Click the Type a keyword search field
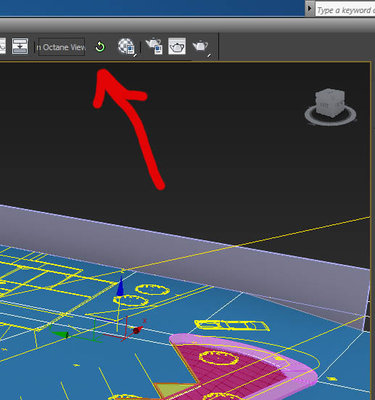375x400 pixels. 345,10
